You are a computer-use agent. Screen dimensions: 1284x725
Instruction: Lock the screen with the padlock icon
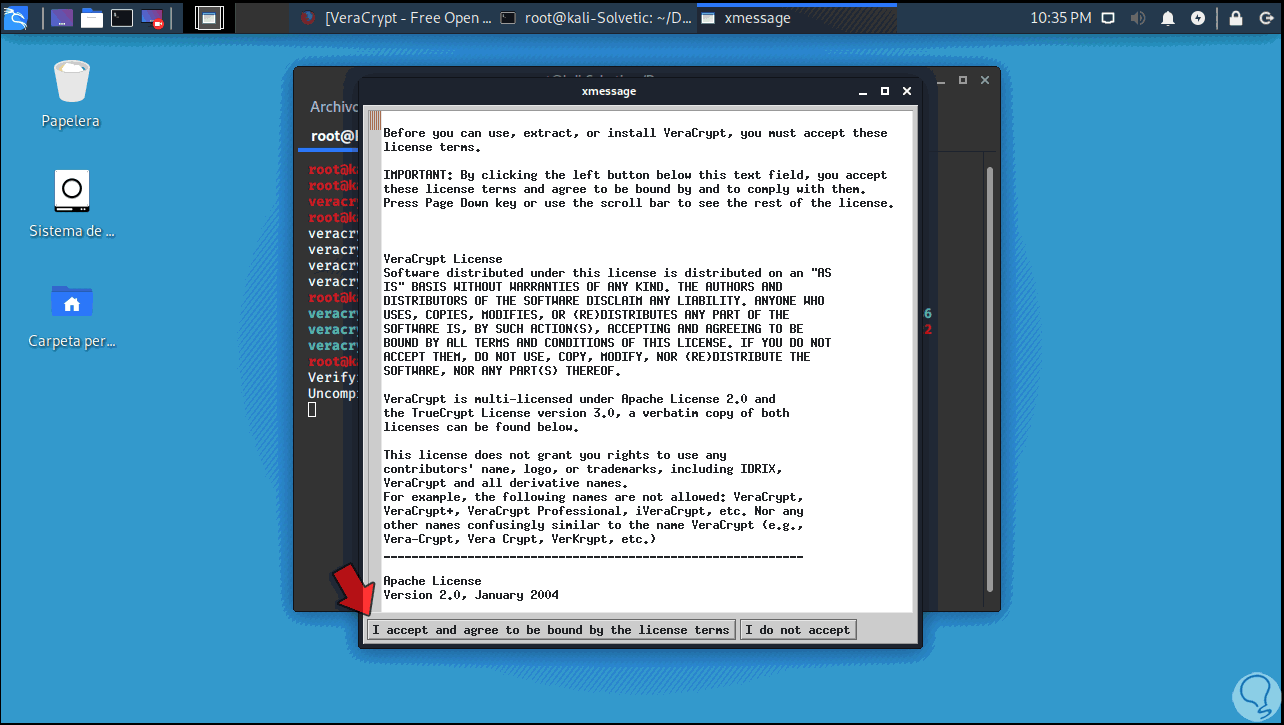pyautogui.click(x=1236, y=18)
